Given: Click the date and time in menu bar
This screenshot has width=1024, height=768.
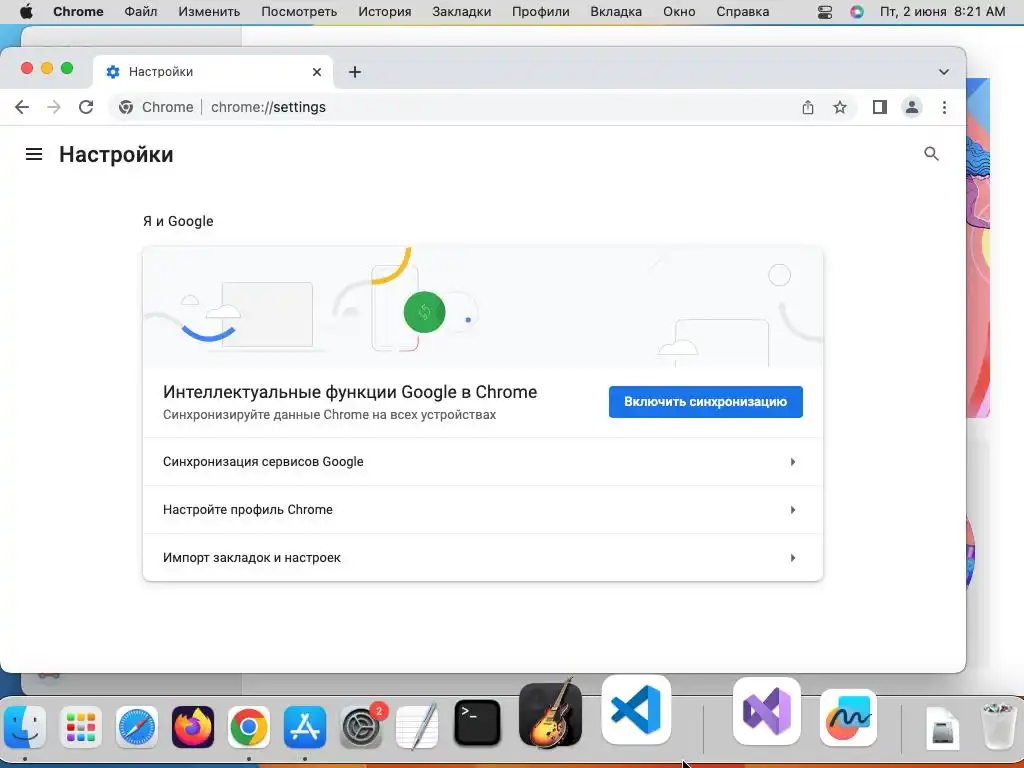Looking at the screenshot, I should click(942, 12).
